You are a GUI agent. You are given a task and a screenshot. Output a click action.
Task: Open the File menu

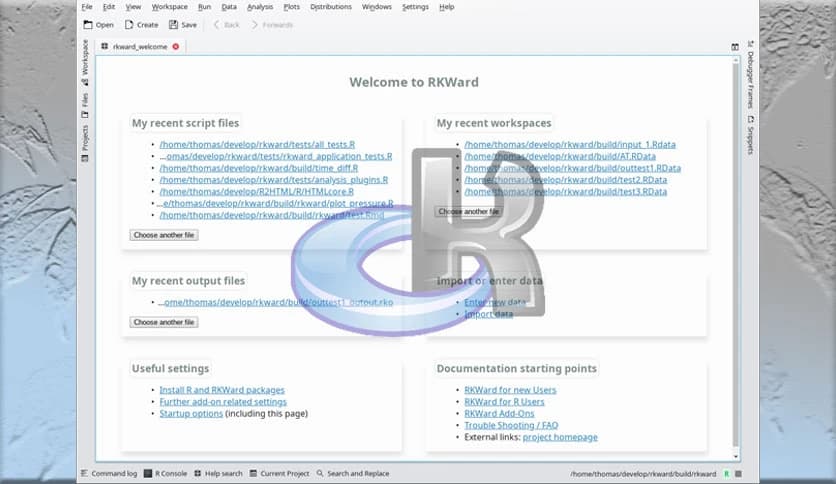(87, 7)
